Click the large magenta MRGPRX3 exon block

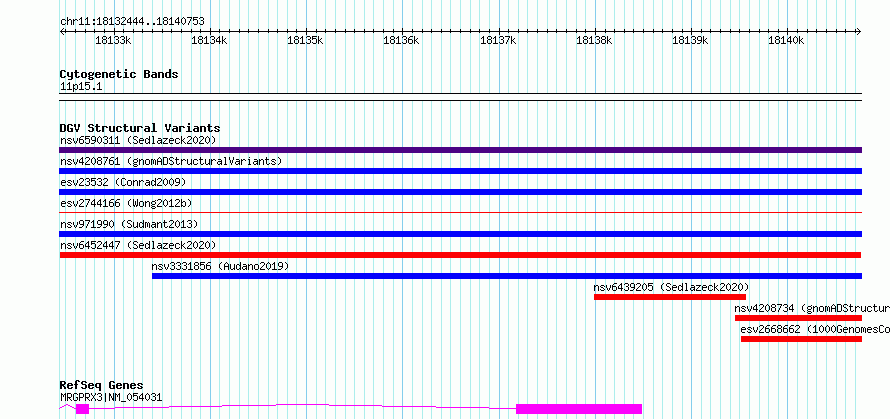point(579,409)
